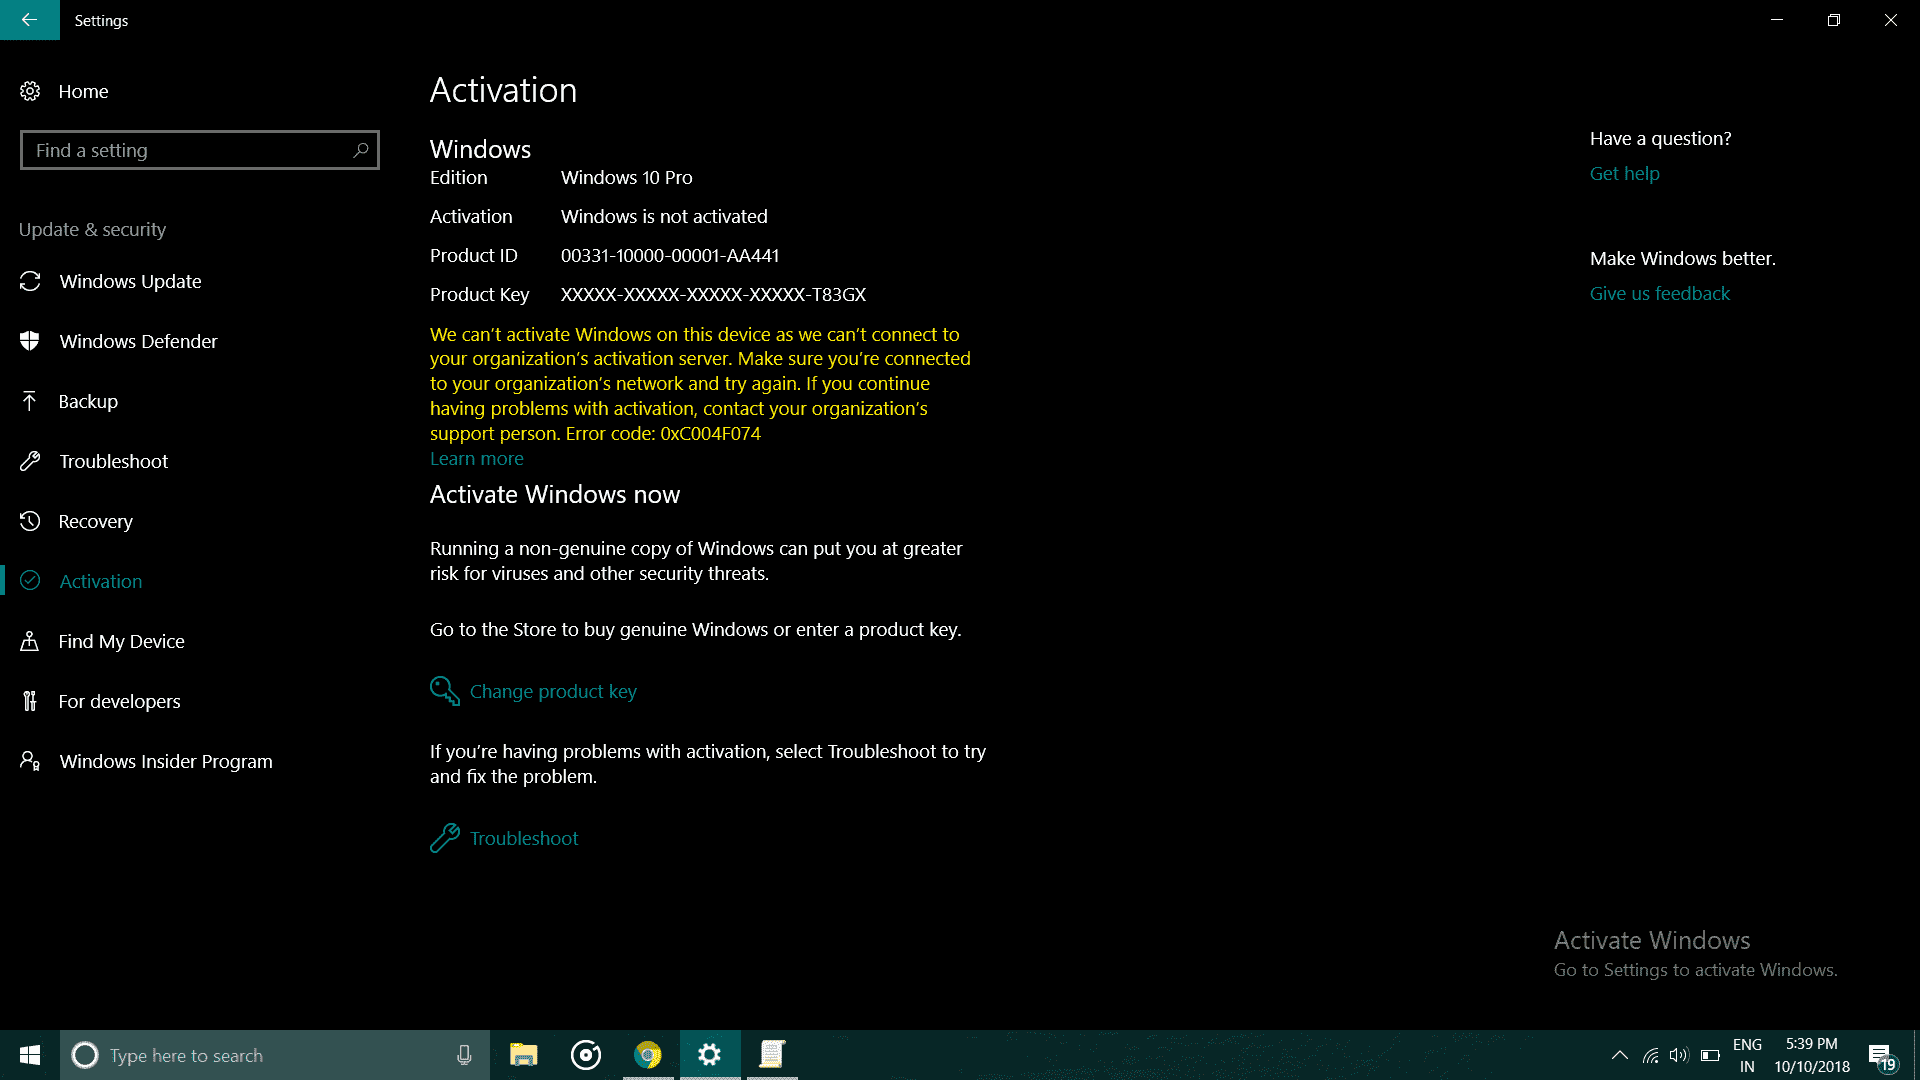Open the Home gear icon

(30, 91)
